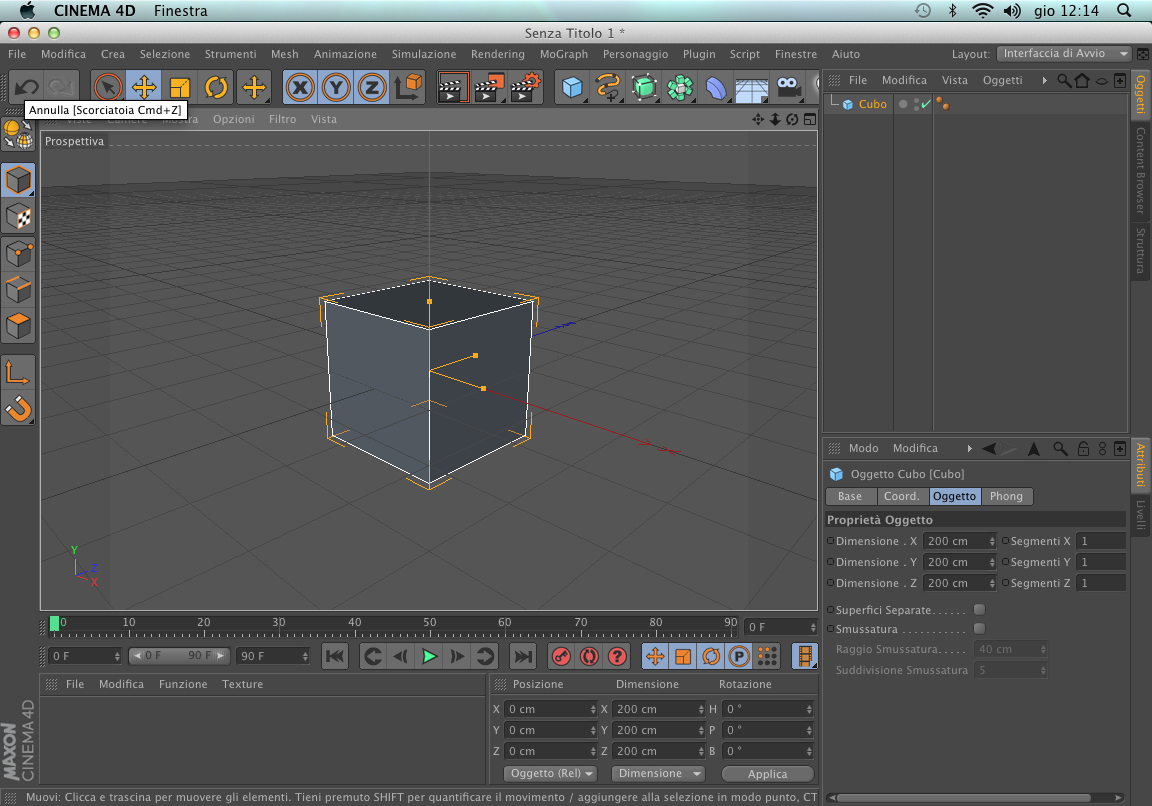Select the Scale tool in top toolbar
This screenshot has height=806, width=1152.
tap(180, 88)
